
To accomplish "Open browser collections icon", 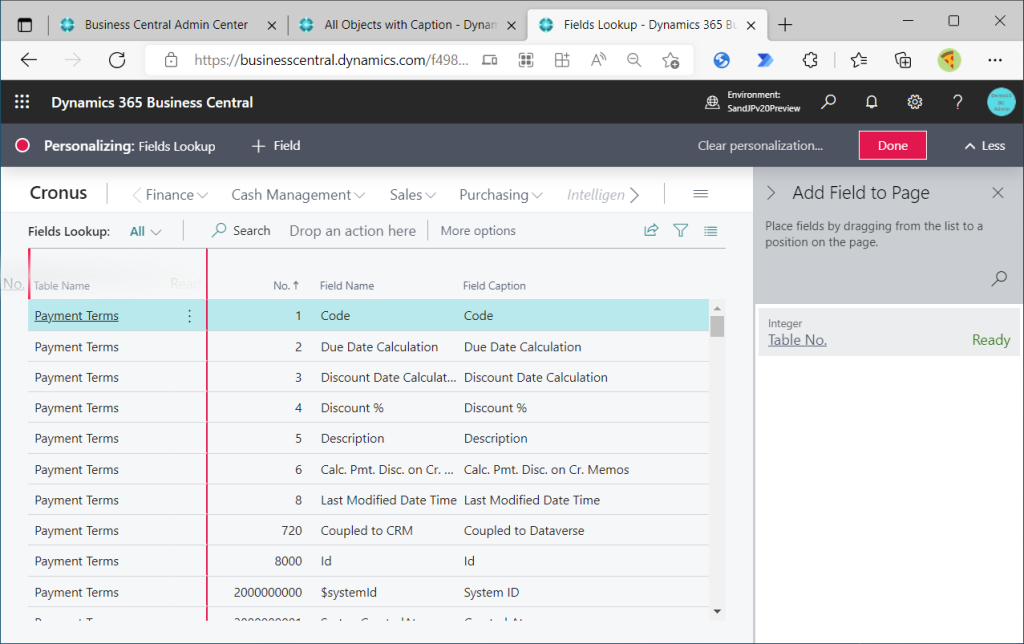I will coord(903,60).
